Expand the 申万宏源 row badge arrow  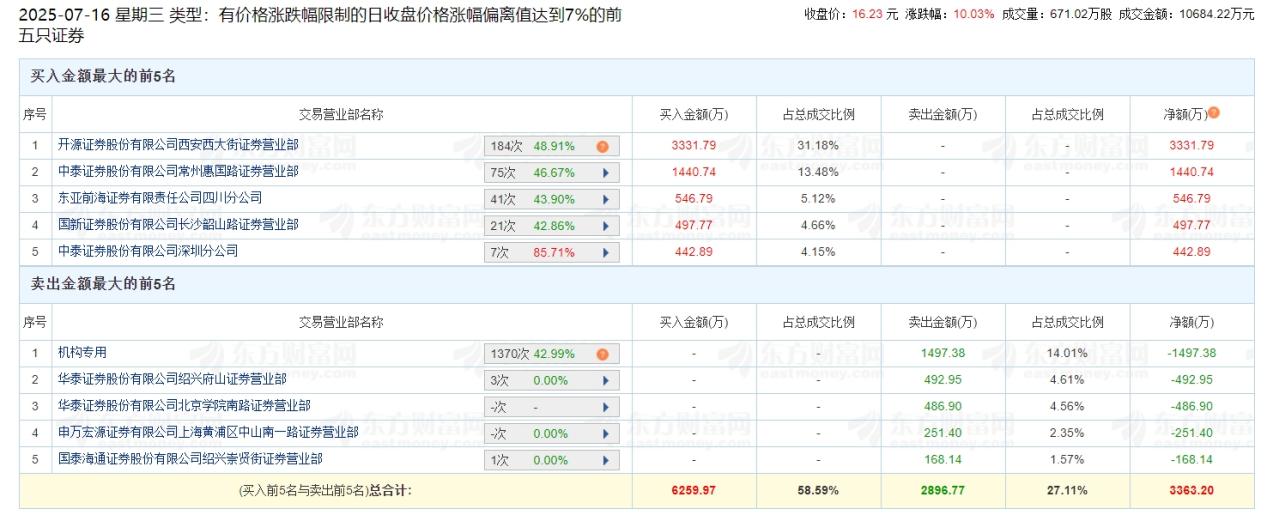(605, 433)
